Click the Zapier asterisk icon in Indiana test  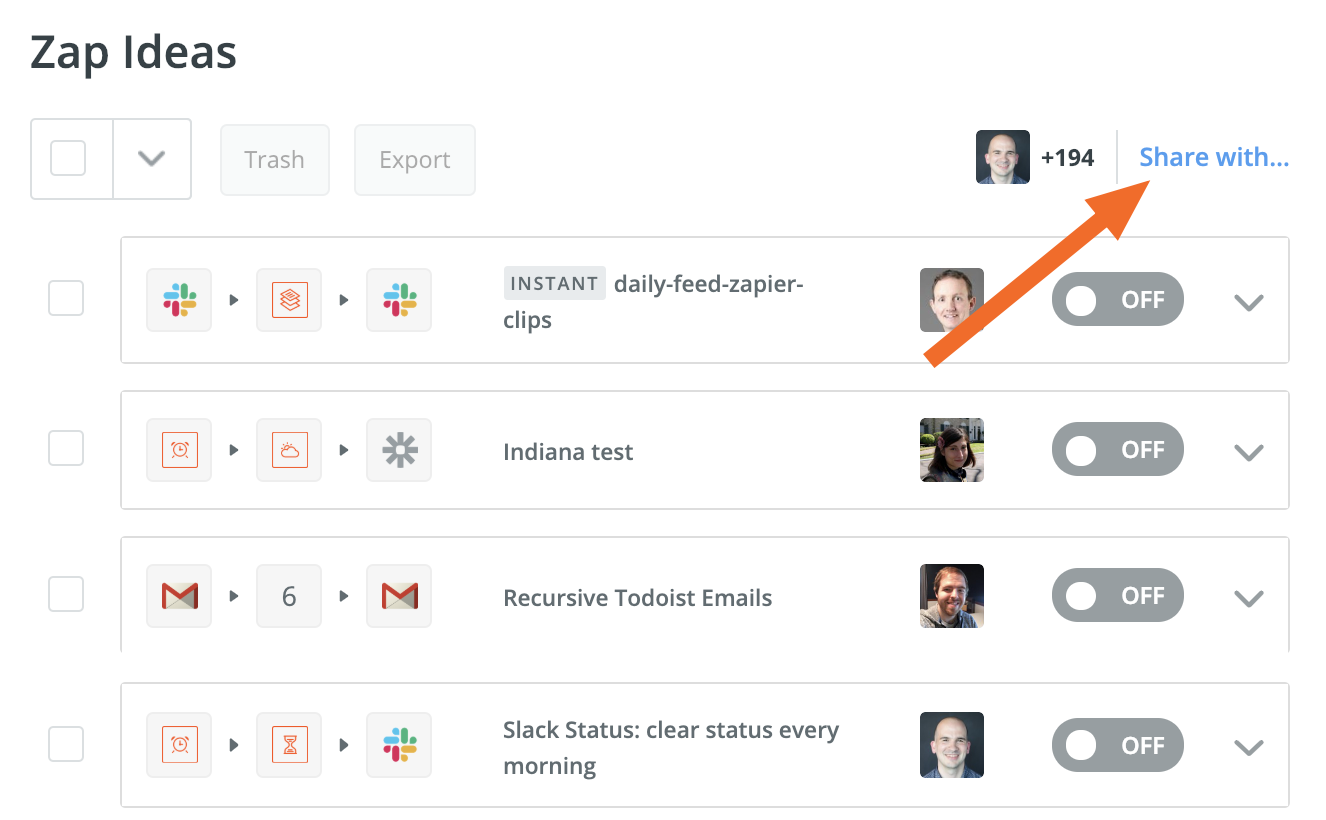(x=399, y=450)
